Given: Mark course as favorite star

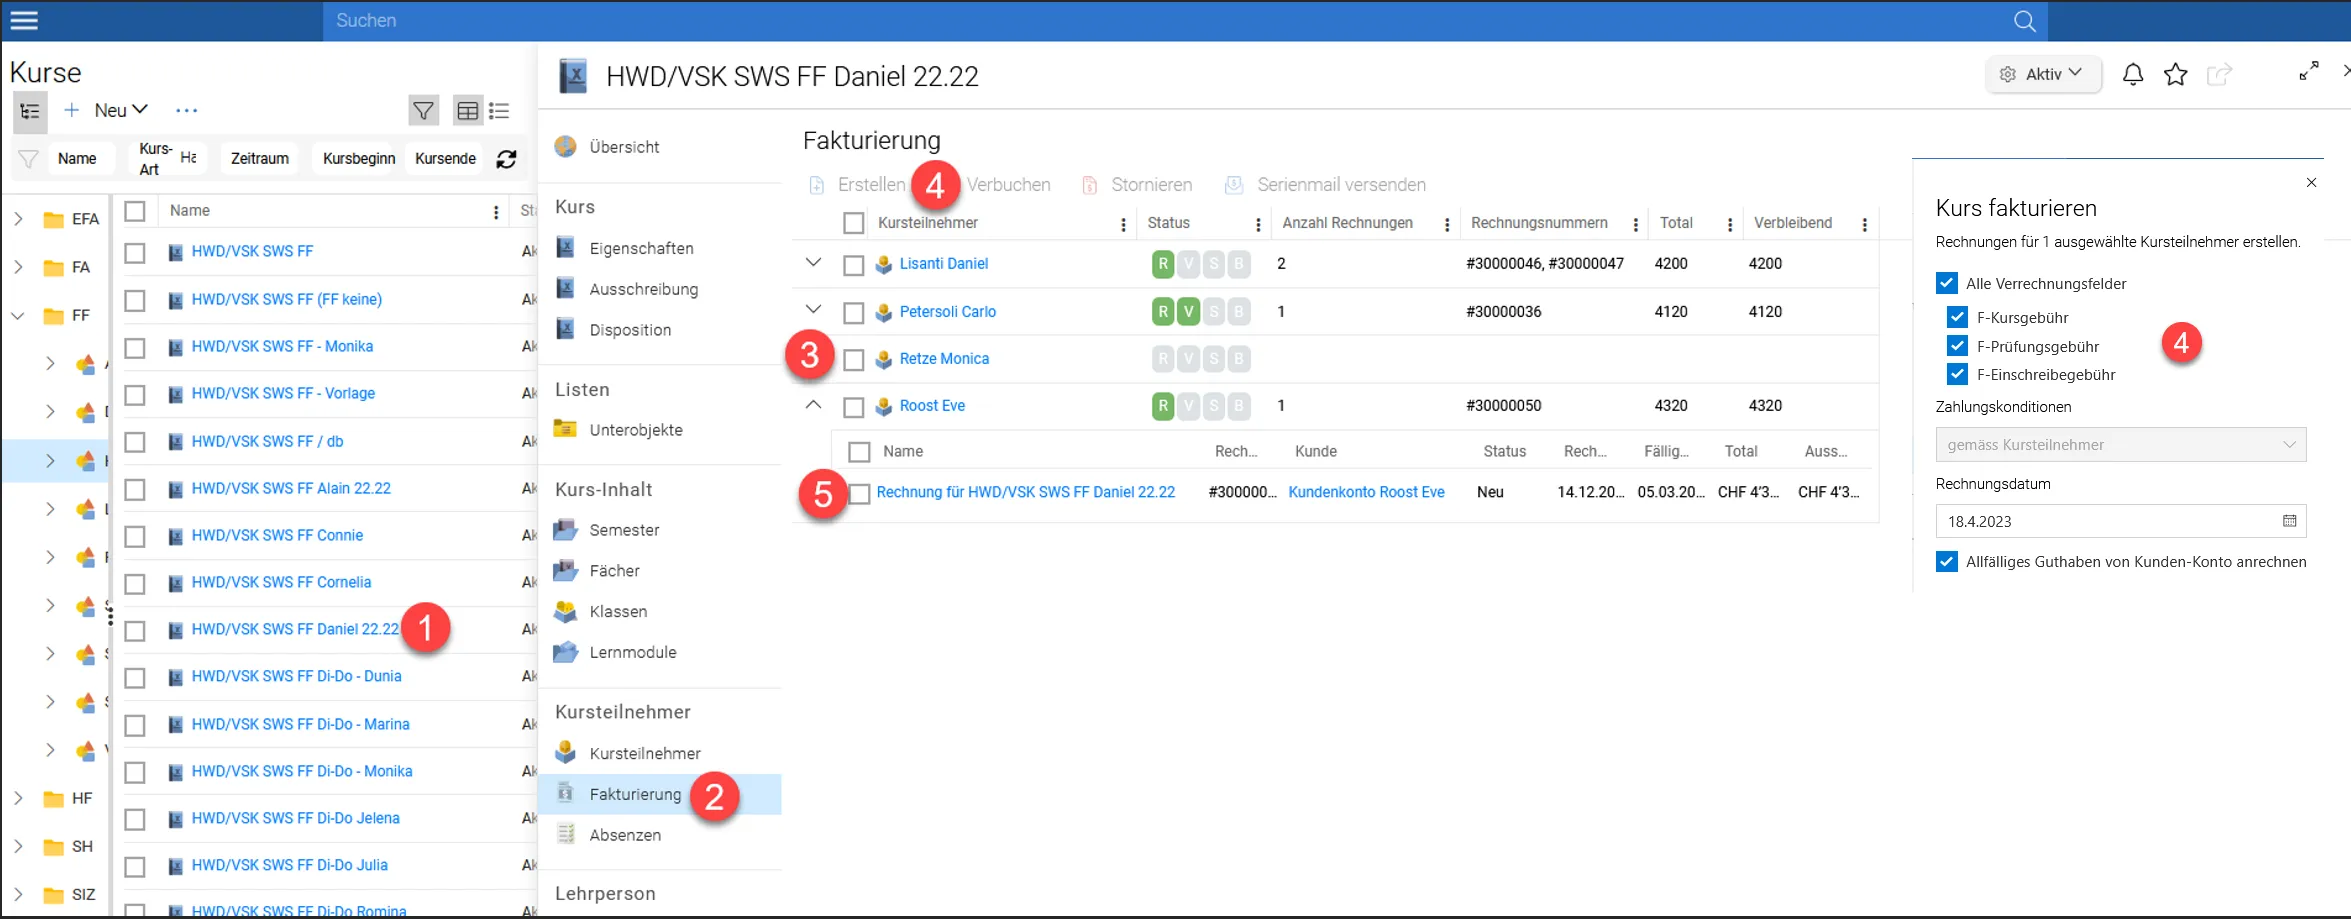Looking at the screenshot, I should pyautogui.click(x=2175, y=74).
